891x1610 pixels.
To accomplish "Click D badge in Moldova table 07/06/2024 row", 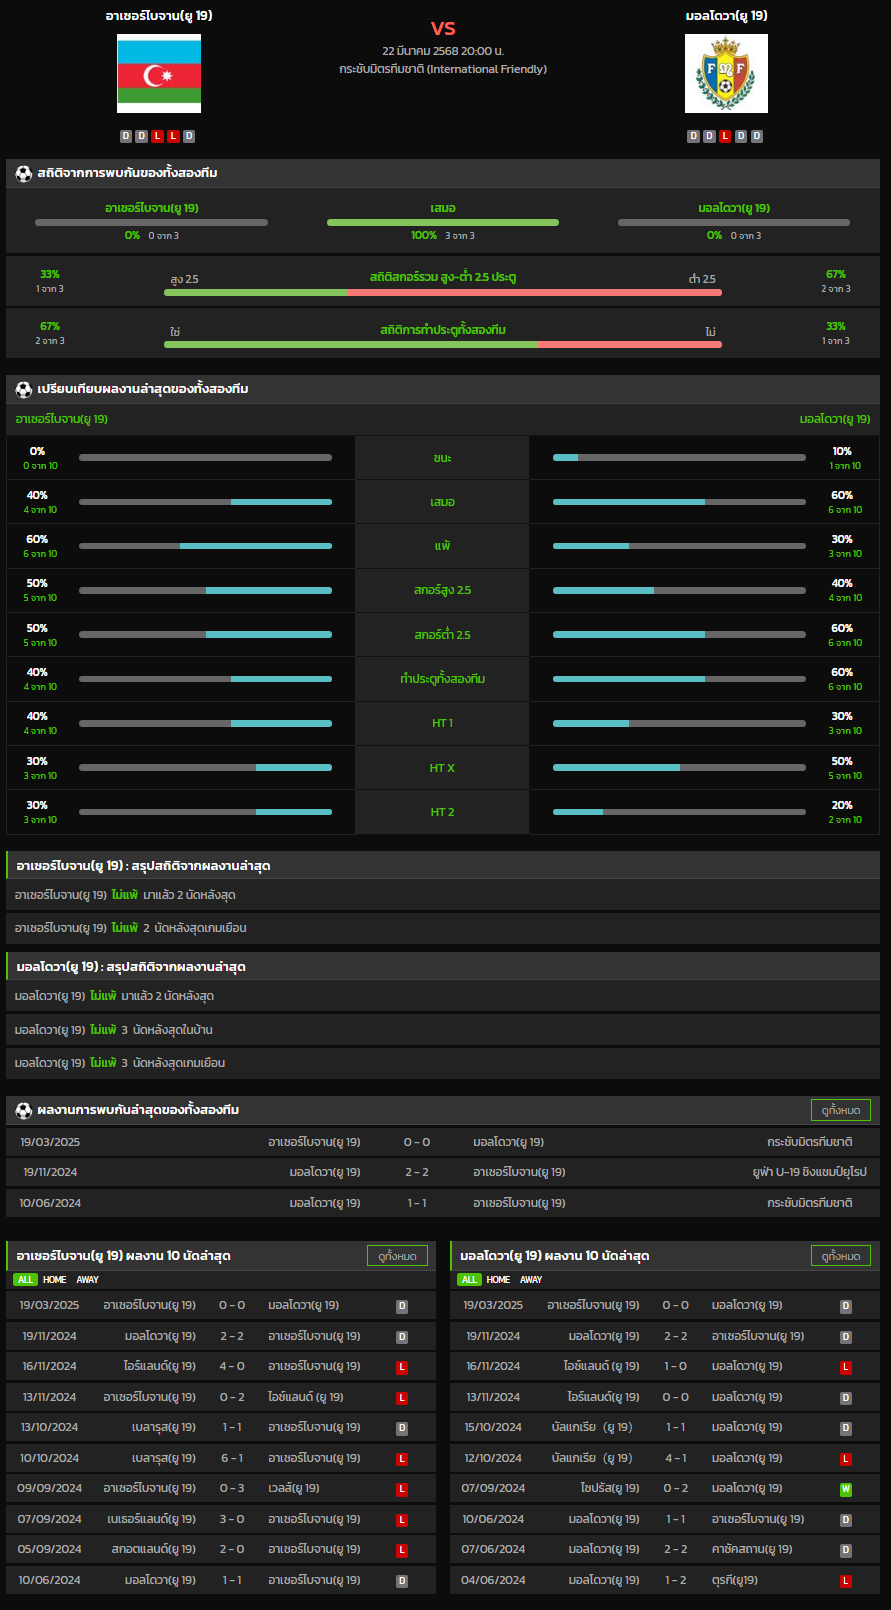I will pos(846,1550).
